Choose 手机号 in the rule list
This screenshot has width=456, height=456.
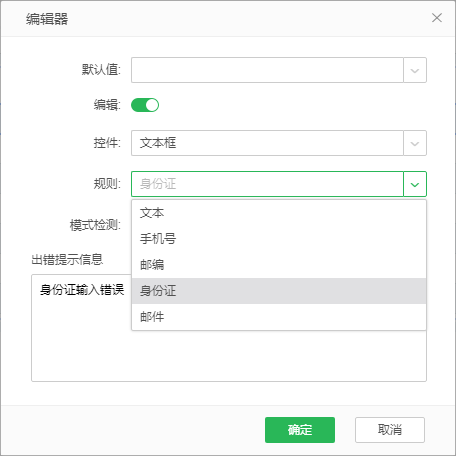[x=279, y=239]
